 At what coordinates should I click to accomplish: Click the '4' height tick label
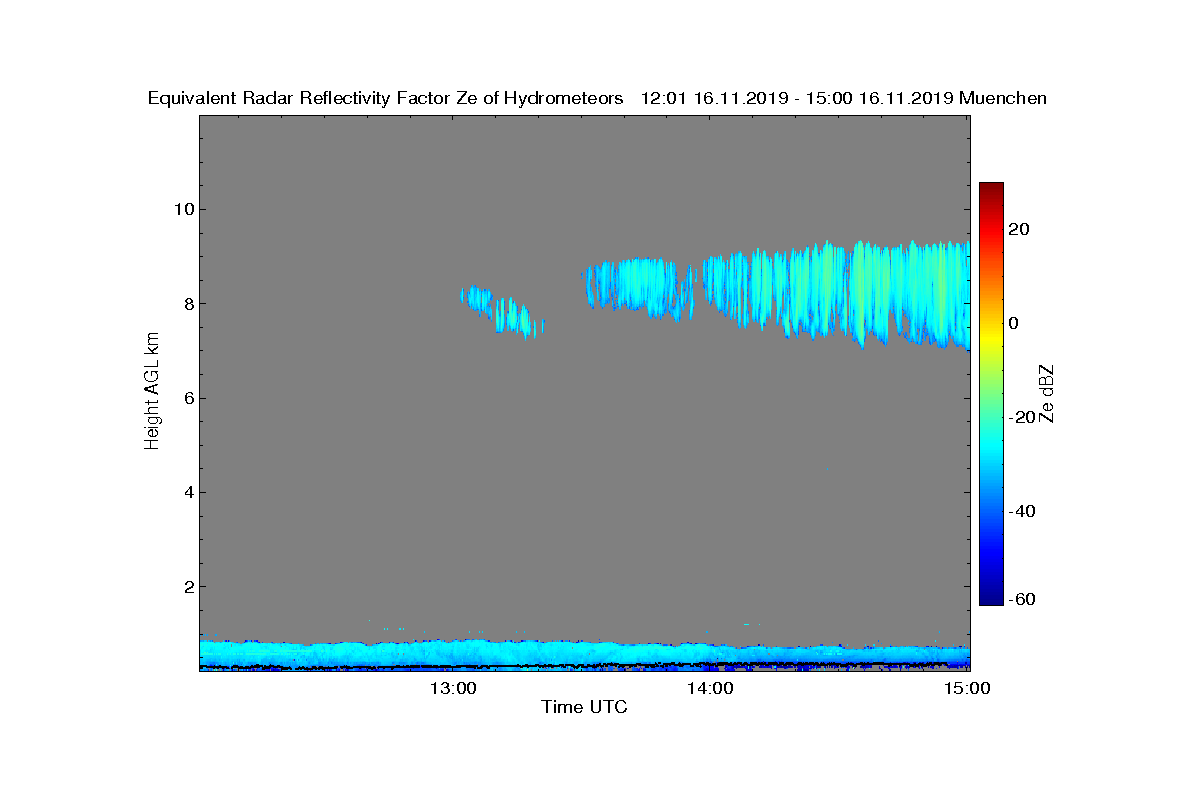pyautogui.click(x=187, y=492)
